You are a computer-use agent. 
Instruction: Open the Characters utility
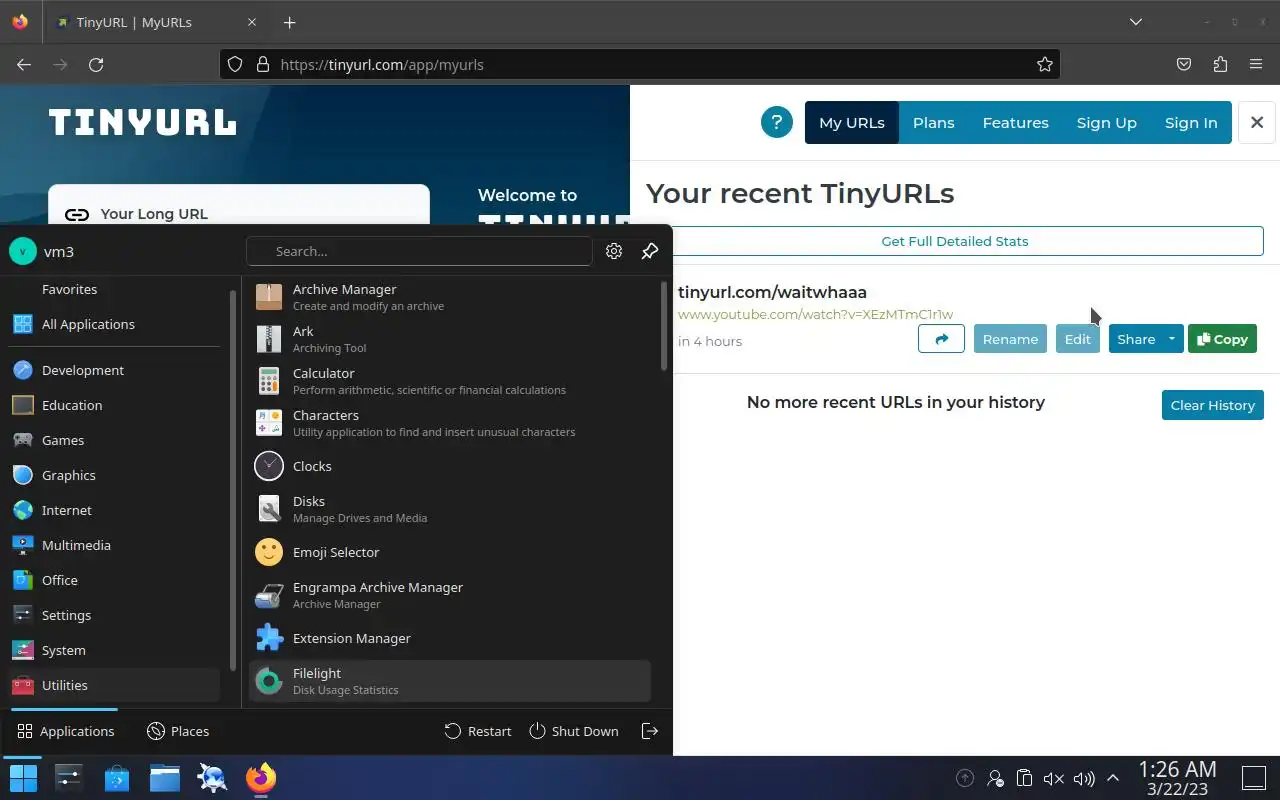tap(450, 423)
